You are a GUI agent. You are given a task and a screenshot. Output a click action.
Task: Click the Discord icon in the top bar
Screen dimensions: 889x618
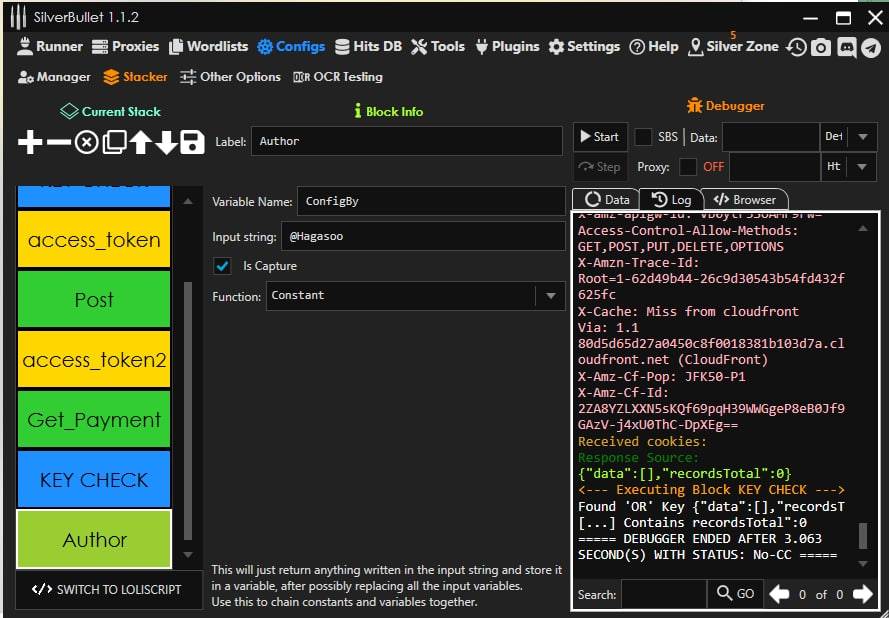tap(846, 47)
